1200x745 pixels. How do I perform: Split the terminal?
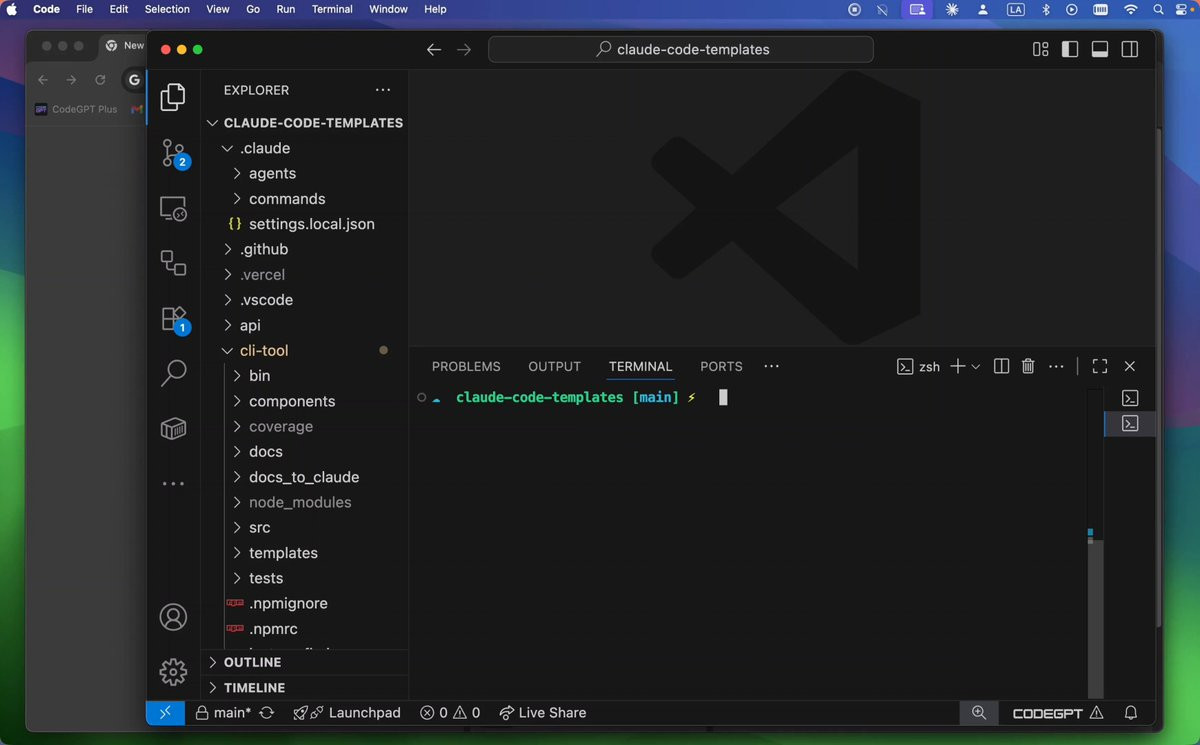(x=1001, y=366)
